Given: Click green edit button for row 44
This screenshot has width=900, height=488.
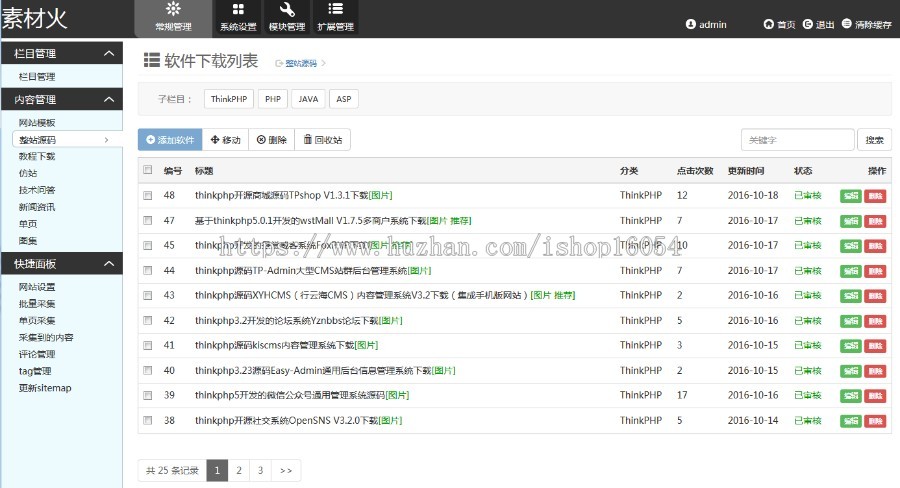Looking at the screenshot, I should pos(851,271).
